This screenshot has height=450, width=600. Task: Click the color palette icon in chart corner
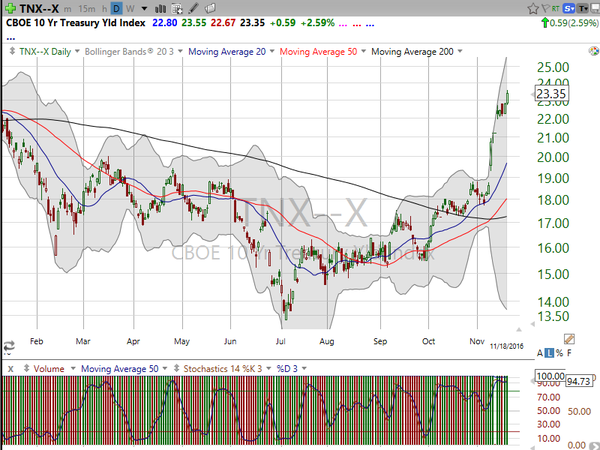coord(593,51)
